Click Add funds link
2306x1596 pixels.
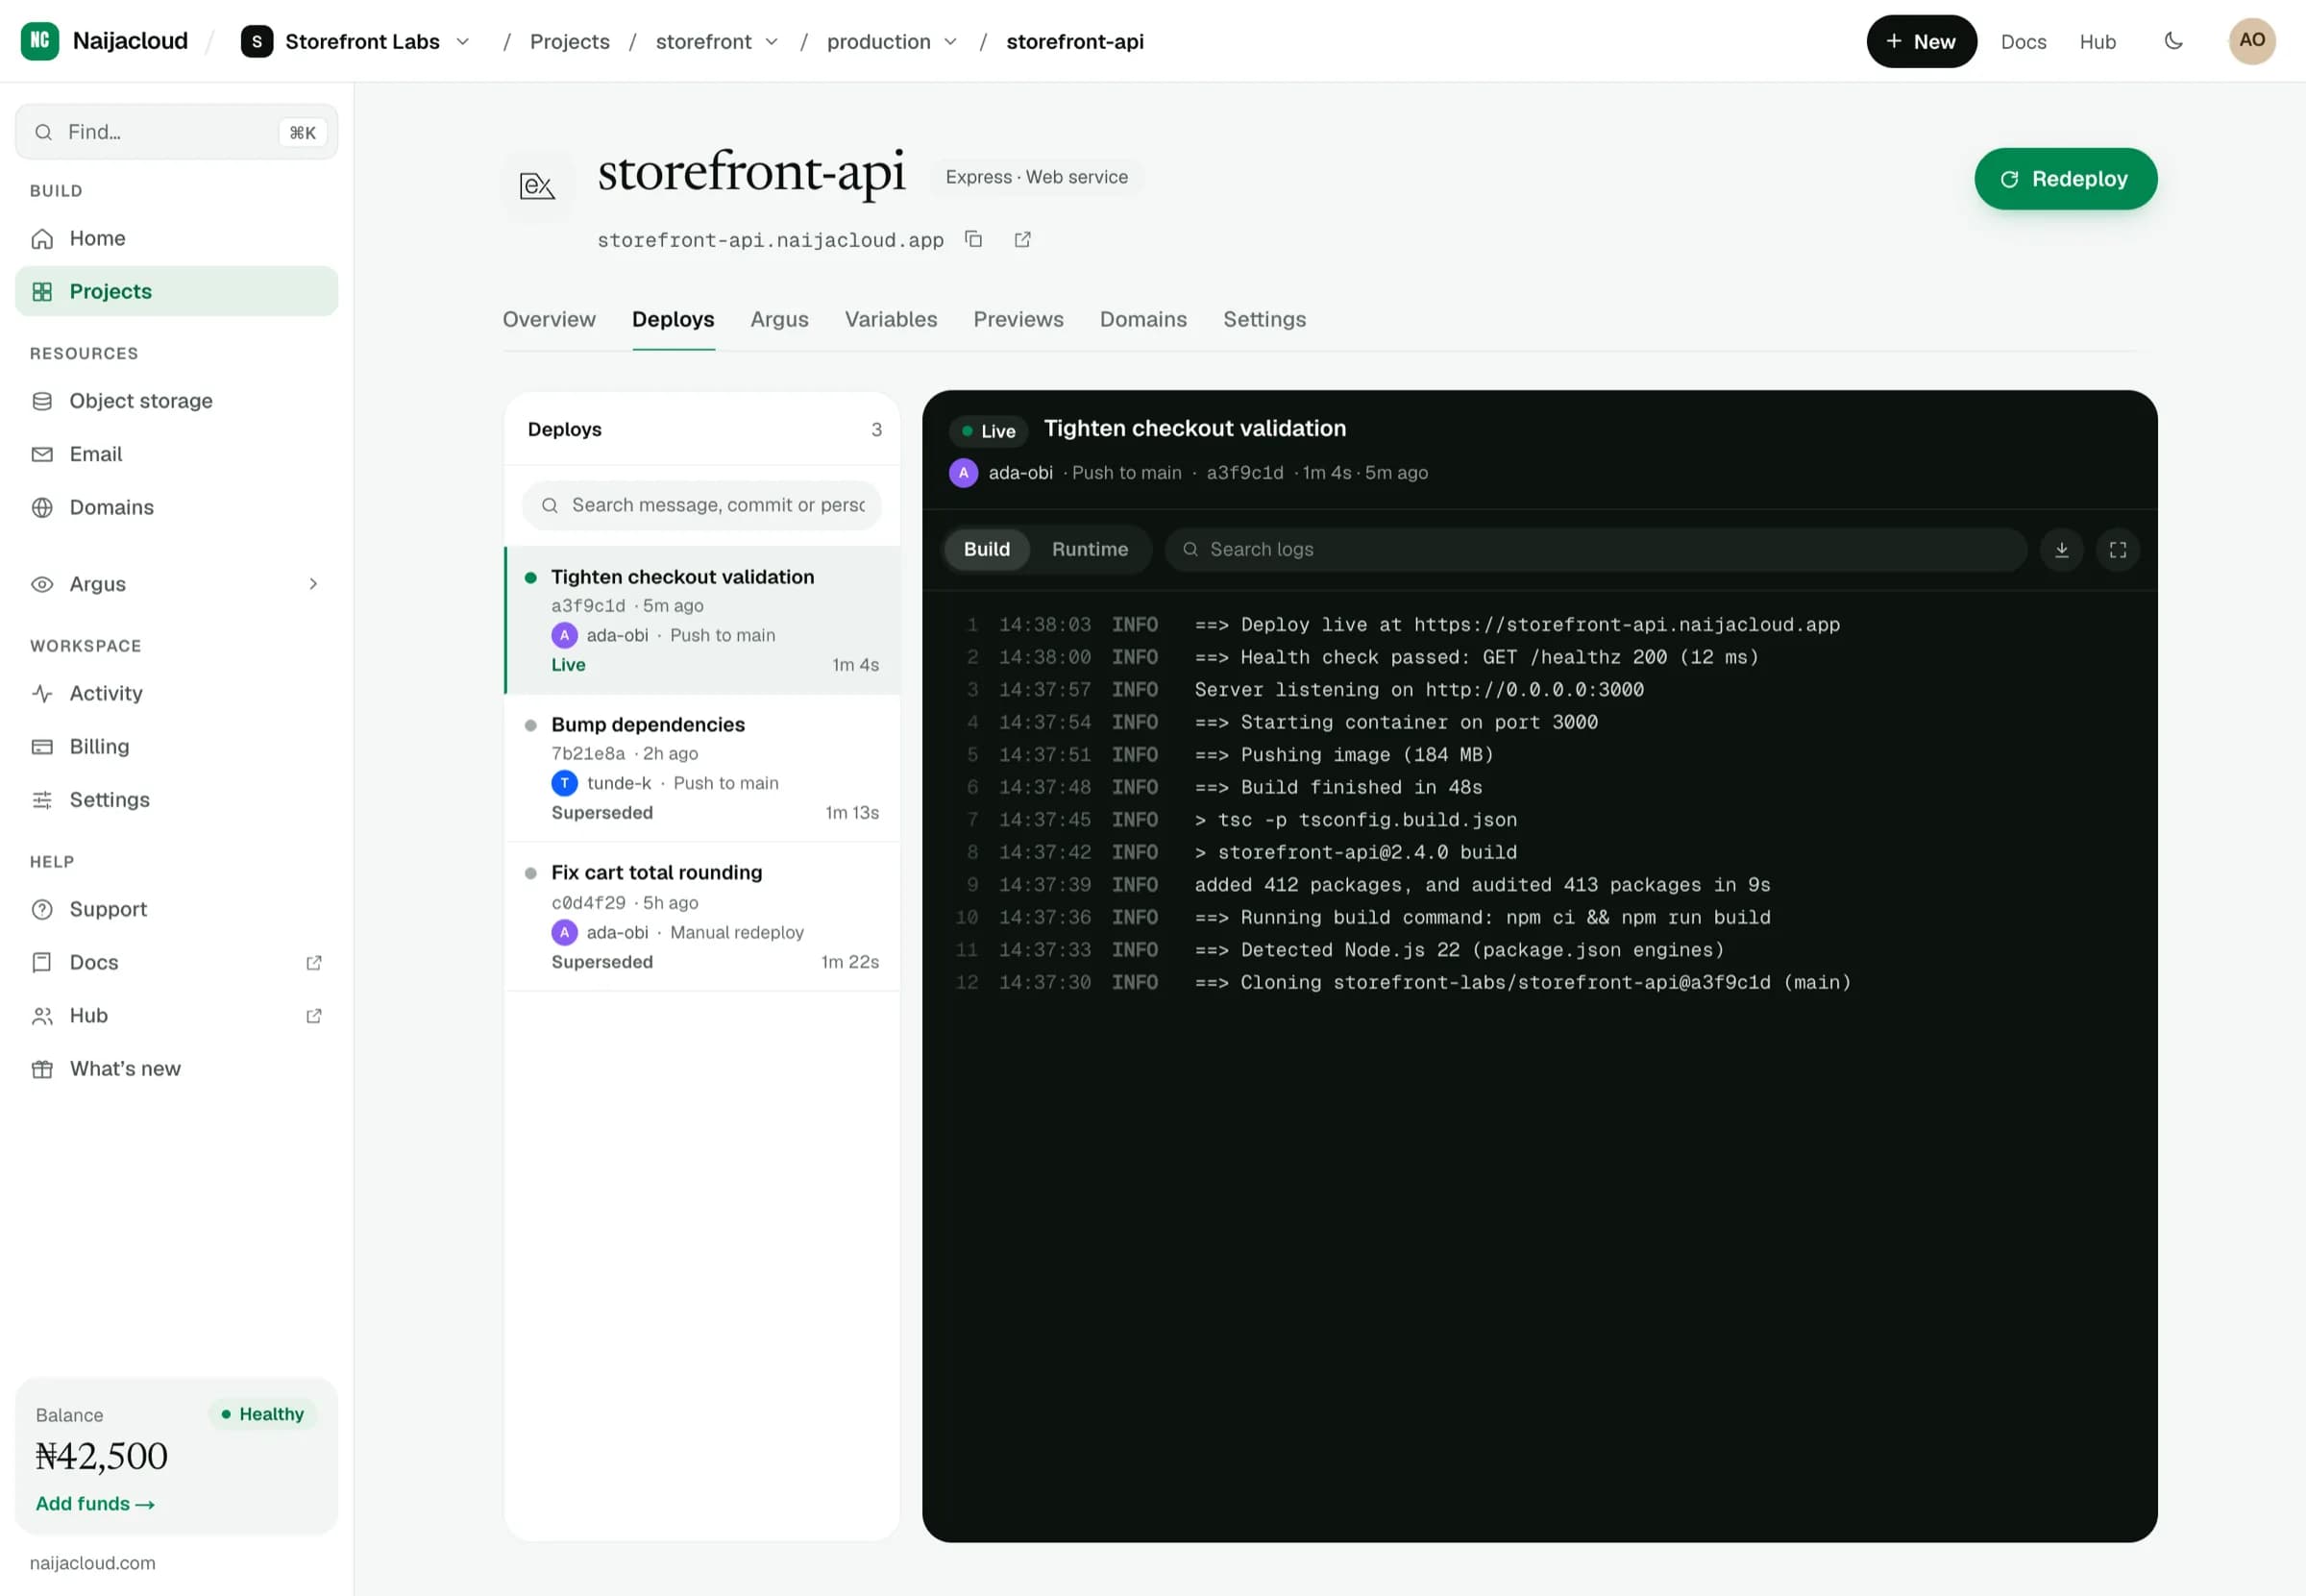coord(95,1503)
